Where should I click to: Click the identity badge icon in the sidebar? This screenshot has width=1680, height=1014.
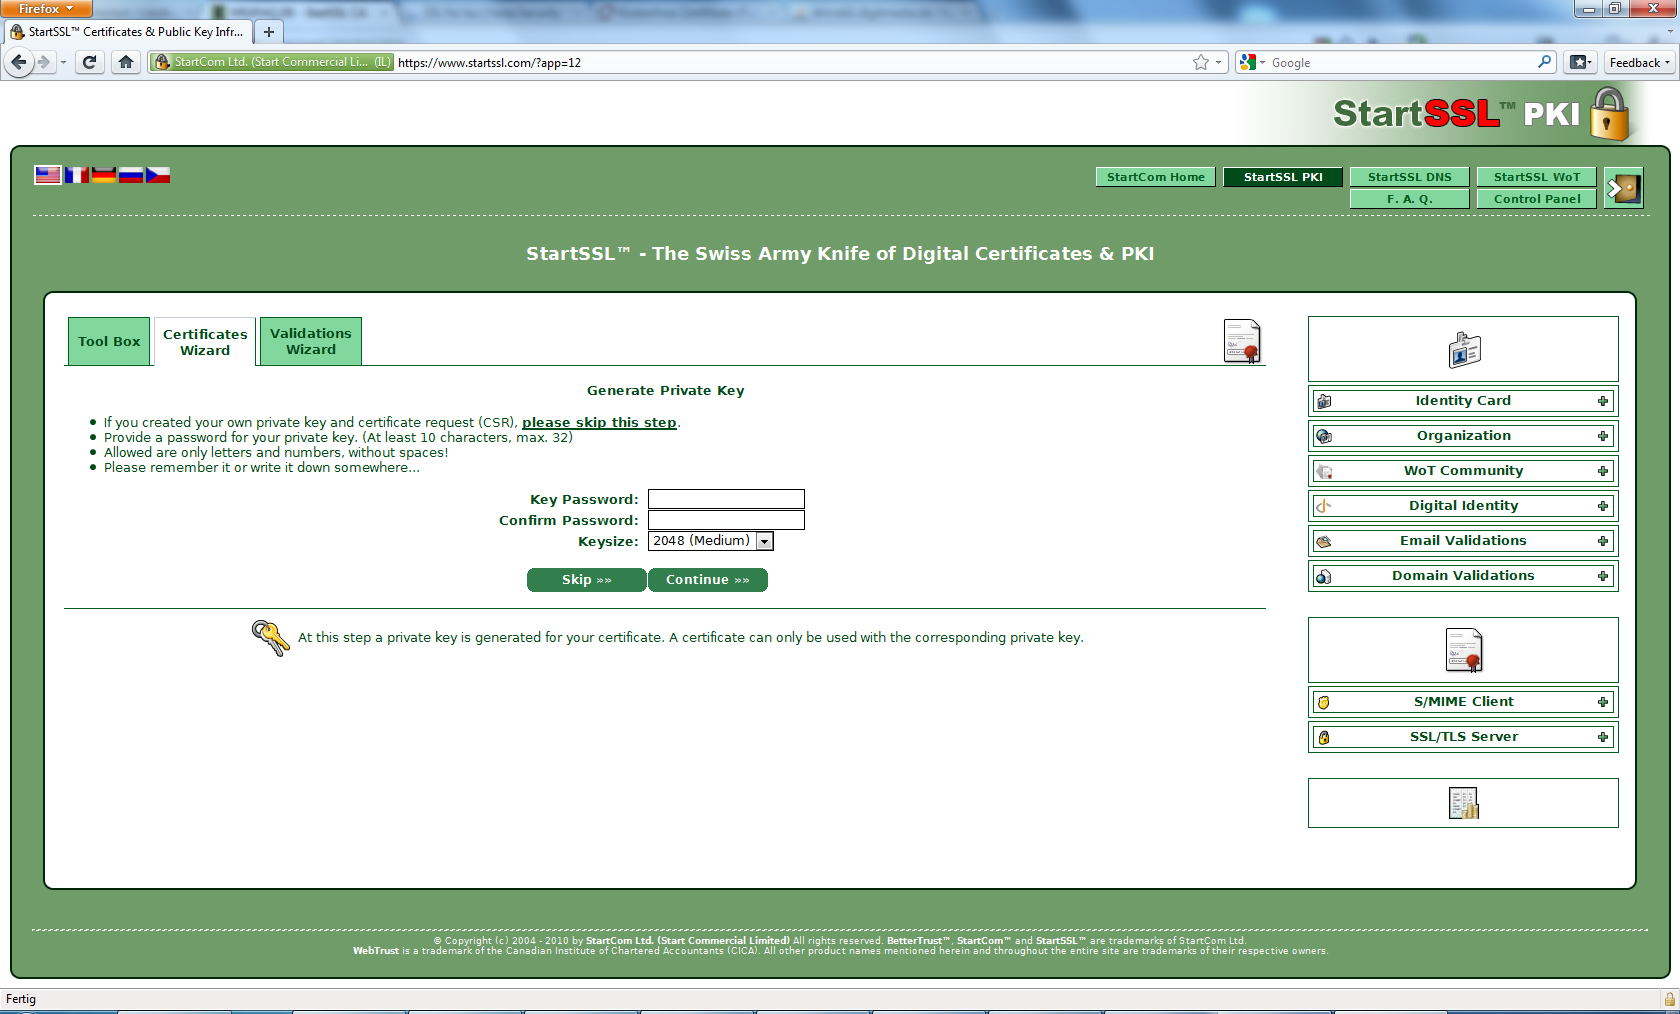pos(1464,350)
